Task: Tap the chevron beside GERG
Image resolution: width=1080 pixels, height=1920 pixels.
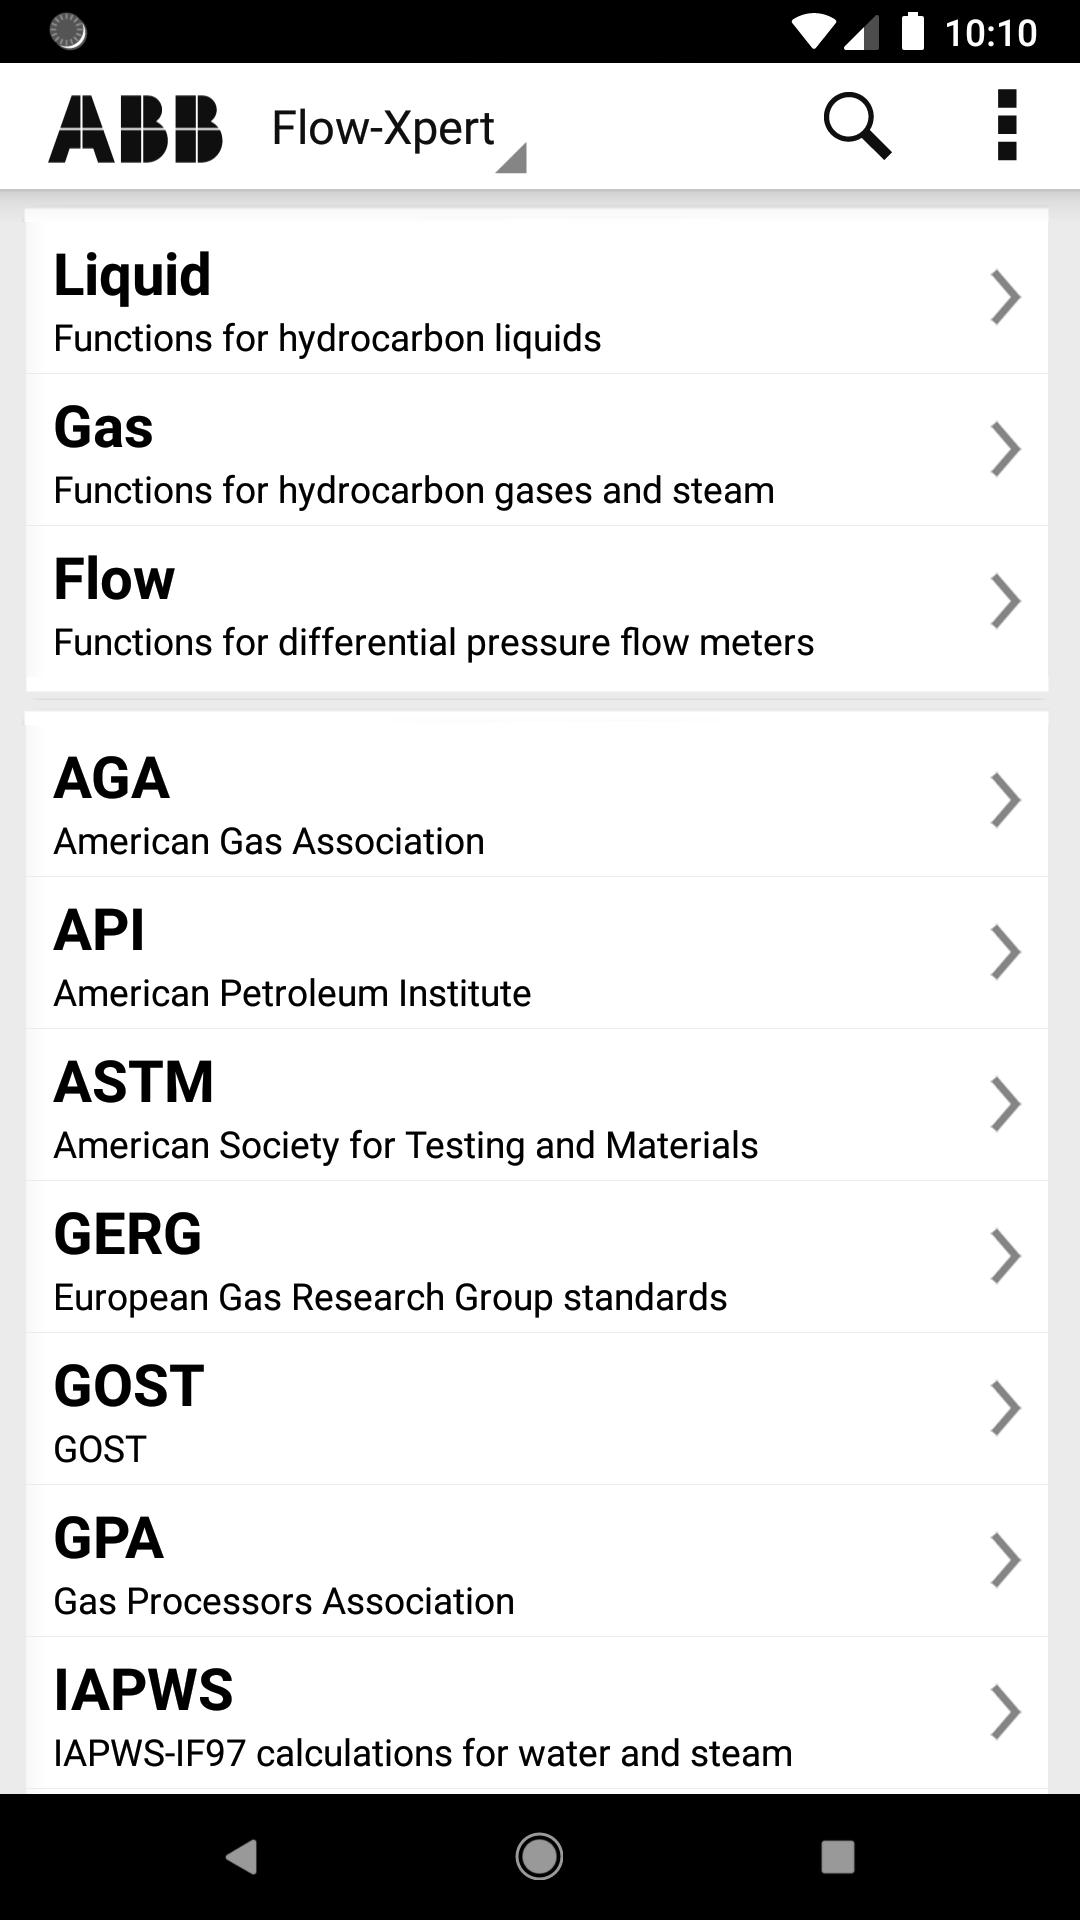Action: [1004, 1256]
